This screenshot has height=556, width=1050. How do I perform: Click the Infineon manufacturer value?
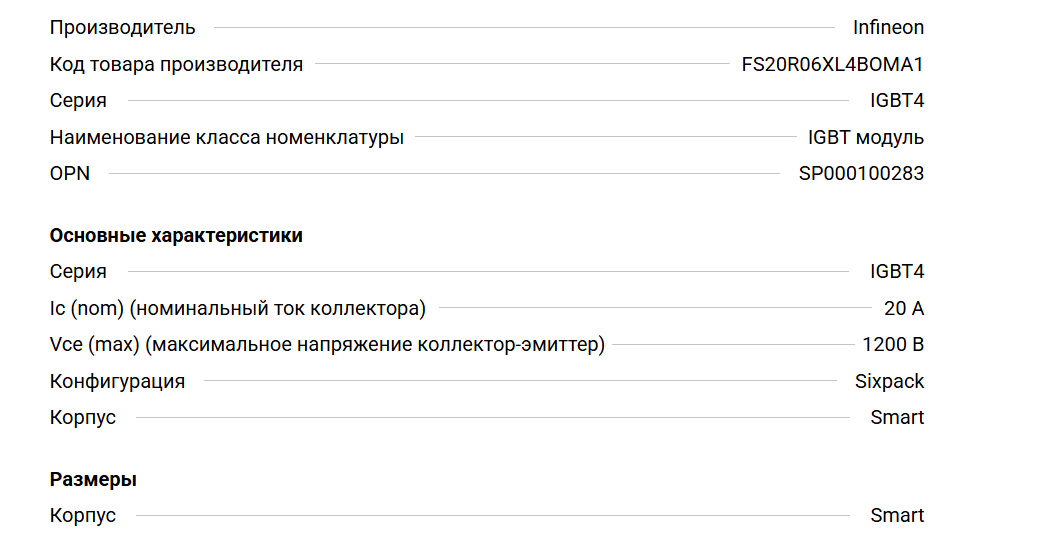tap(888, 28)
